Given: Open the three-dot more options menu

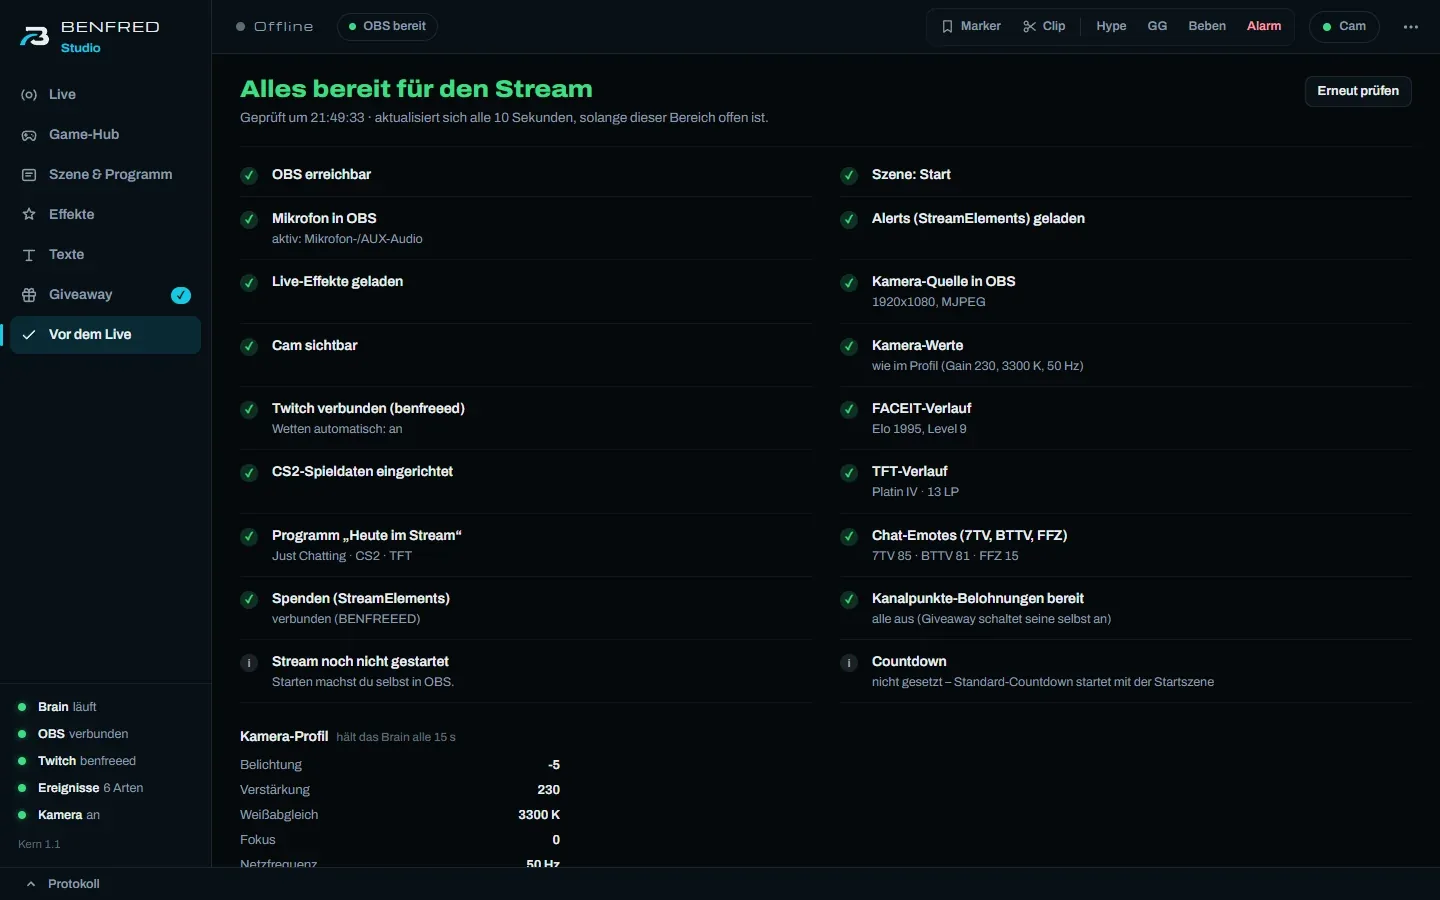Looking at the screenshot, I should pyautogui.click(x=1411, y=27).
